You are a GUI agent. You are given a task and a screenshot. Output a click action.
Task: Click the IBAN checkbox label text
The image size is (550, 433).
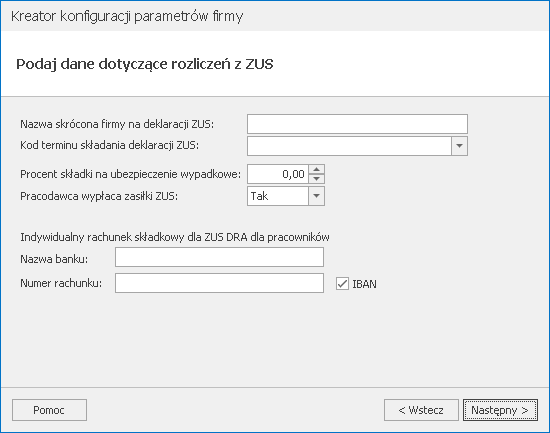(364, 284)
